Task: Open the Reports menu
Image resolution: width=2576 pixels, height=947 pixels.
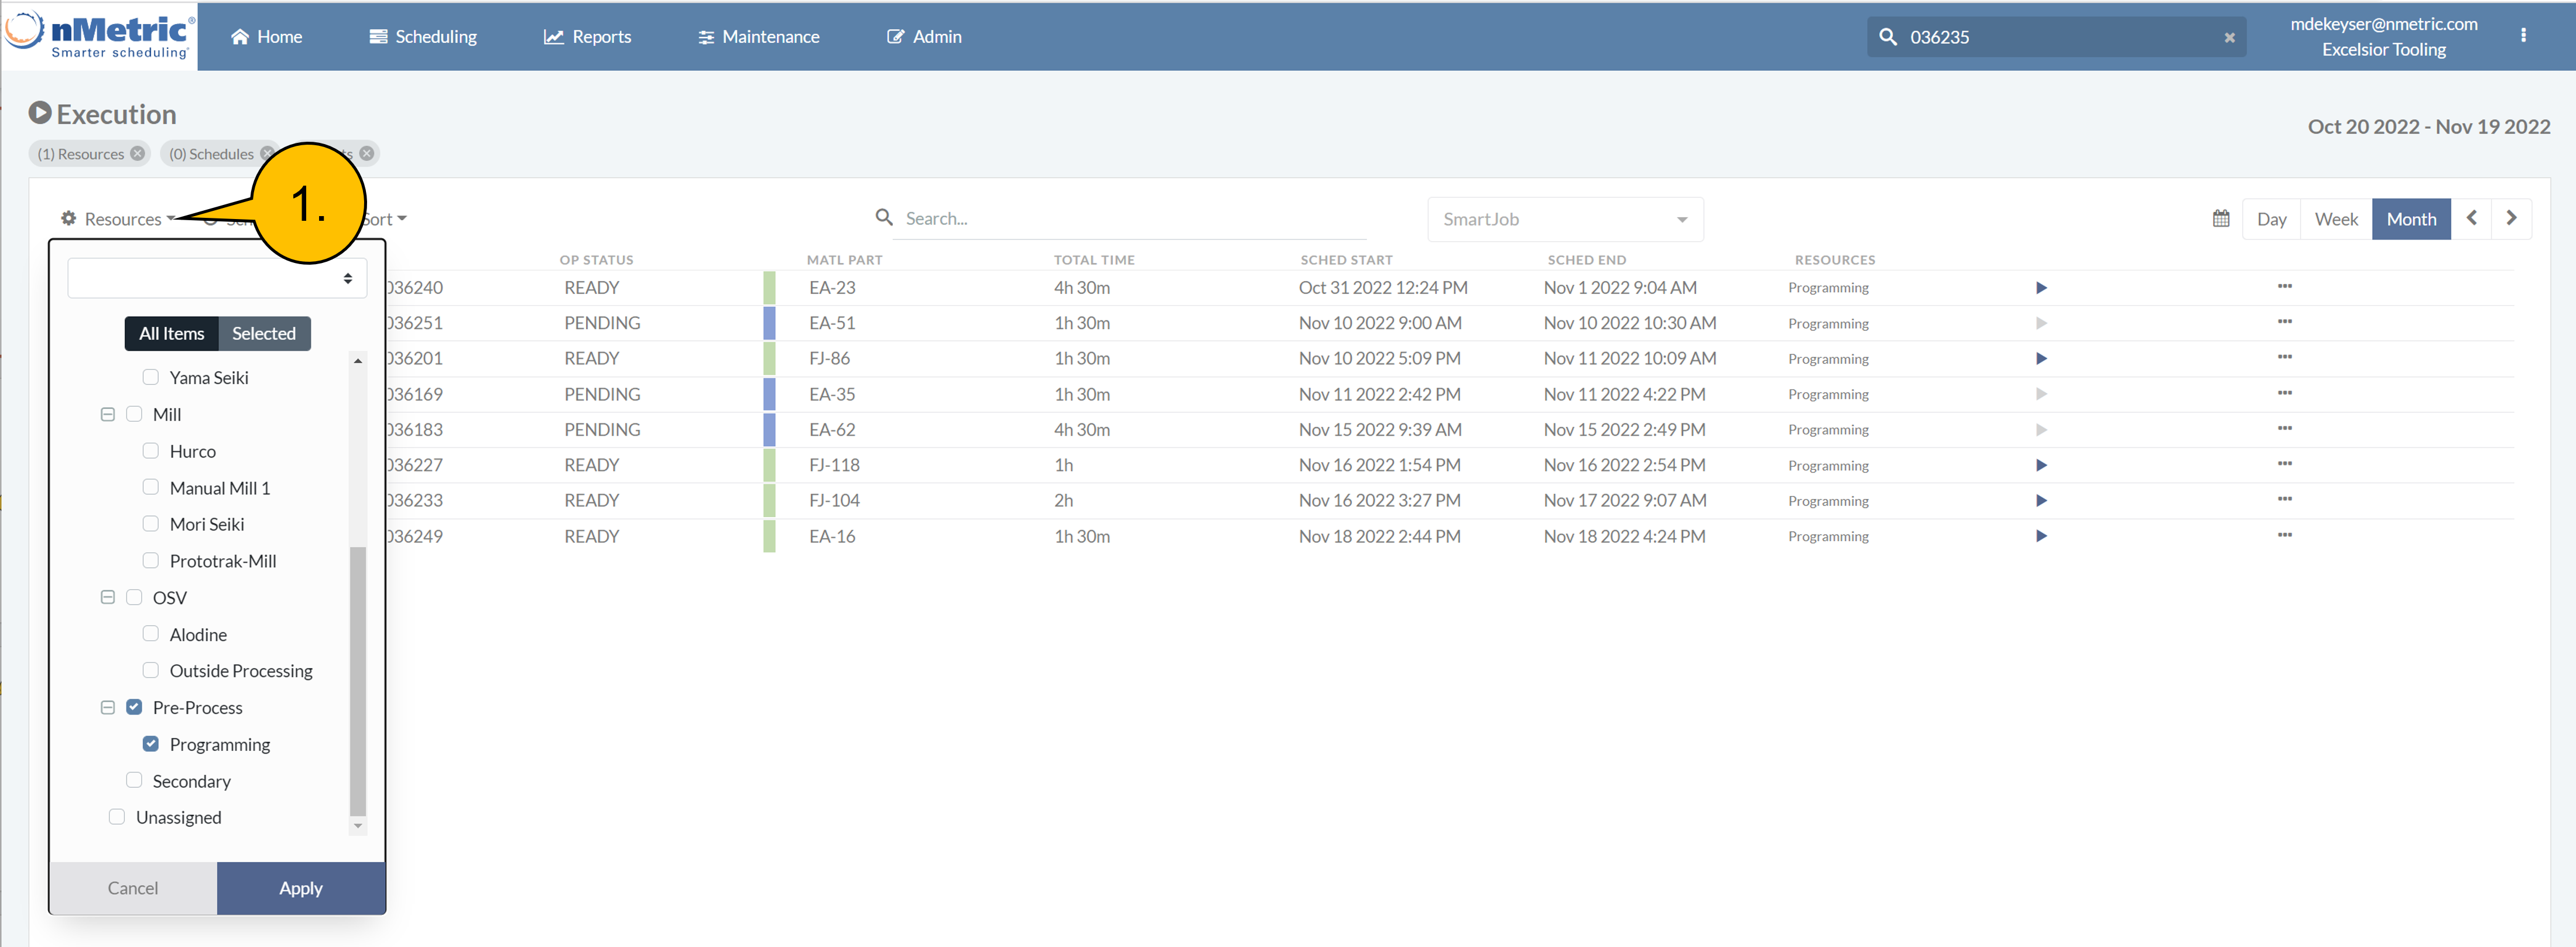Action: pos(587,37)
